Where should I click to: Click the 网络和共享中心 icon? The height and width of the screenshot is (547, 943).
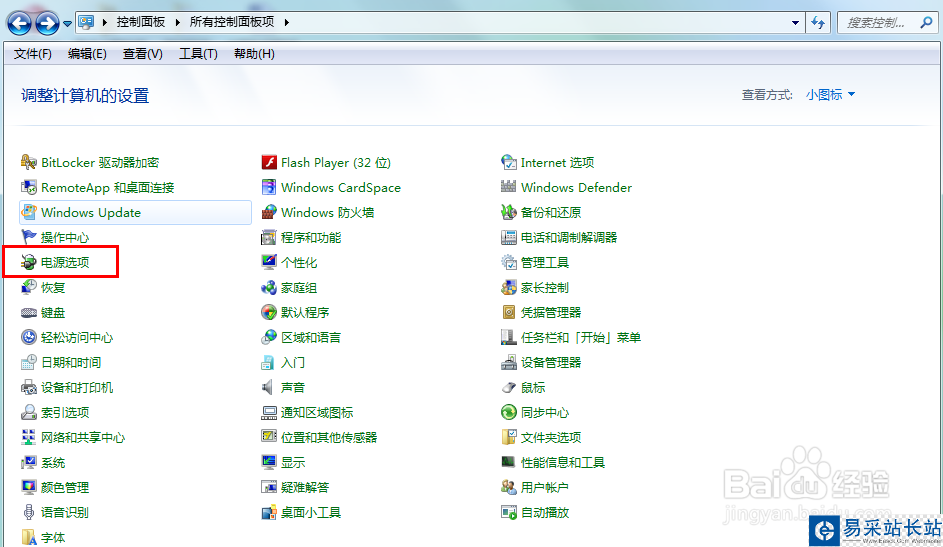tap(28, 438)
